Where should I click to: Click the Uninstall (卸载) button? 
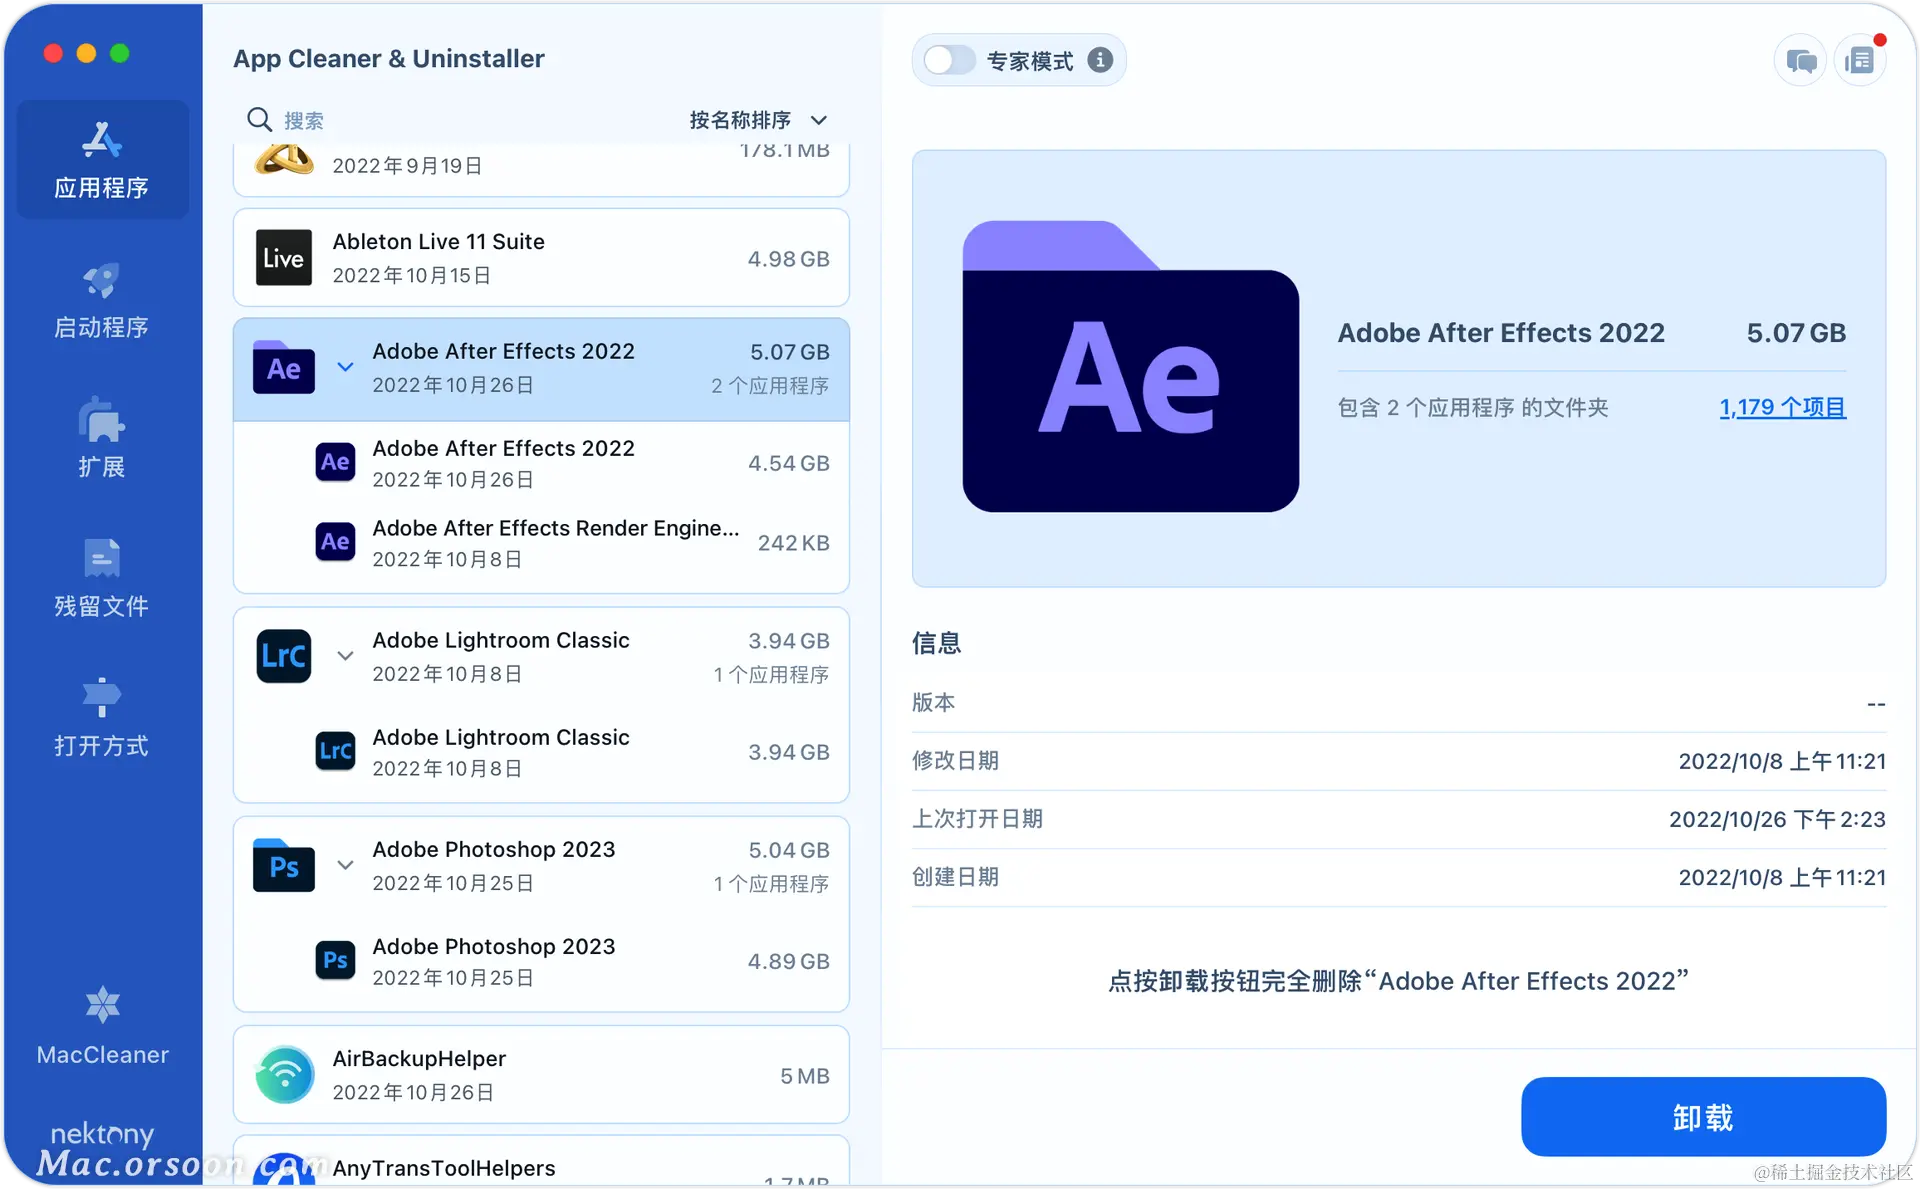tap(1703, 1116)
